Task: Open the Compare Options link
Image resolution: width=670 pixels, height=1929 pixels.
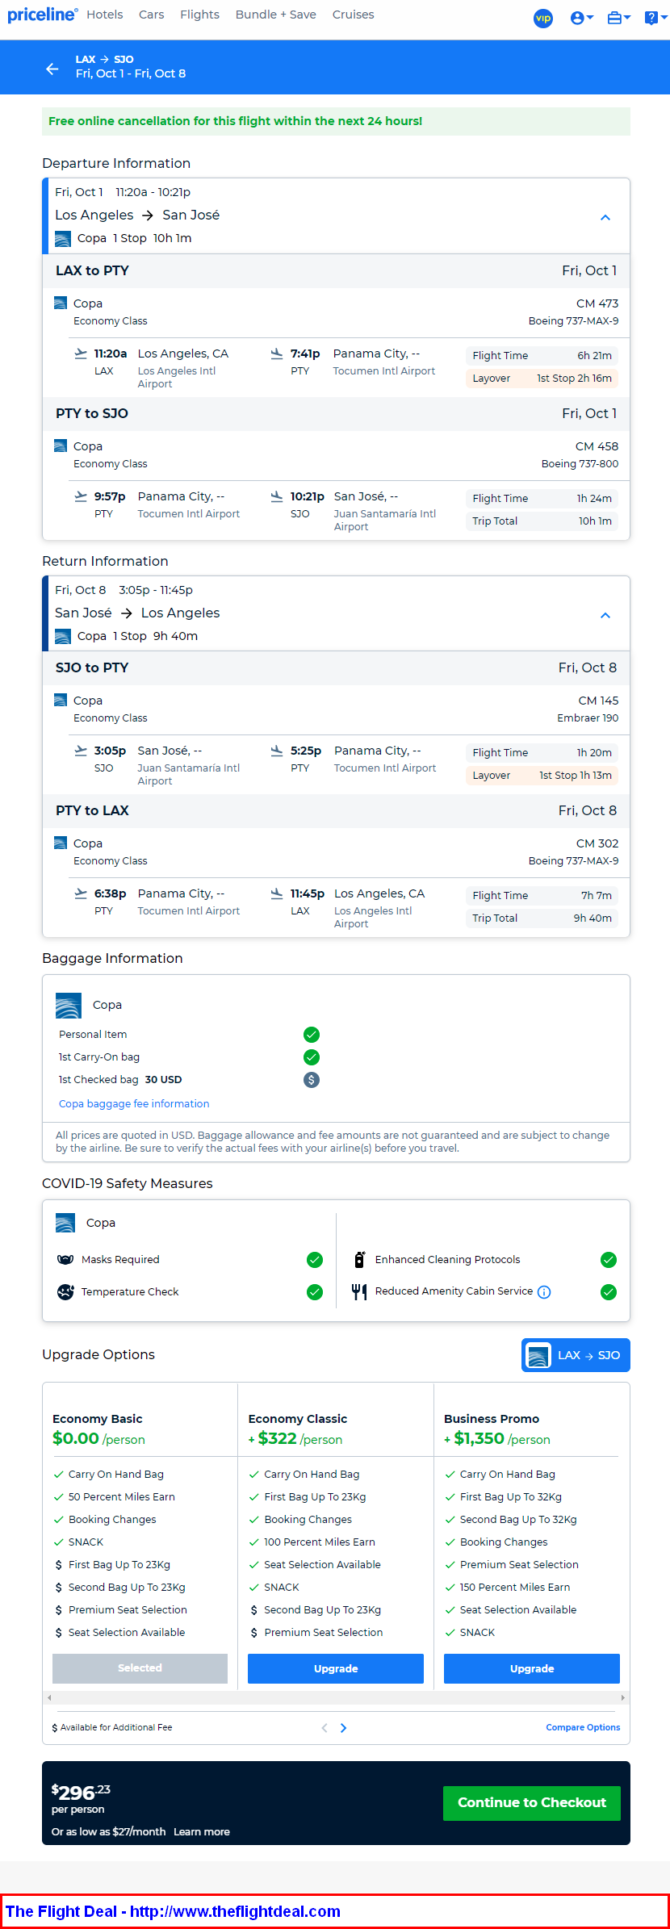Action: coord(583,1727)
